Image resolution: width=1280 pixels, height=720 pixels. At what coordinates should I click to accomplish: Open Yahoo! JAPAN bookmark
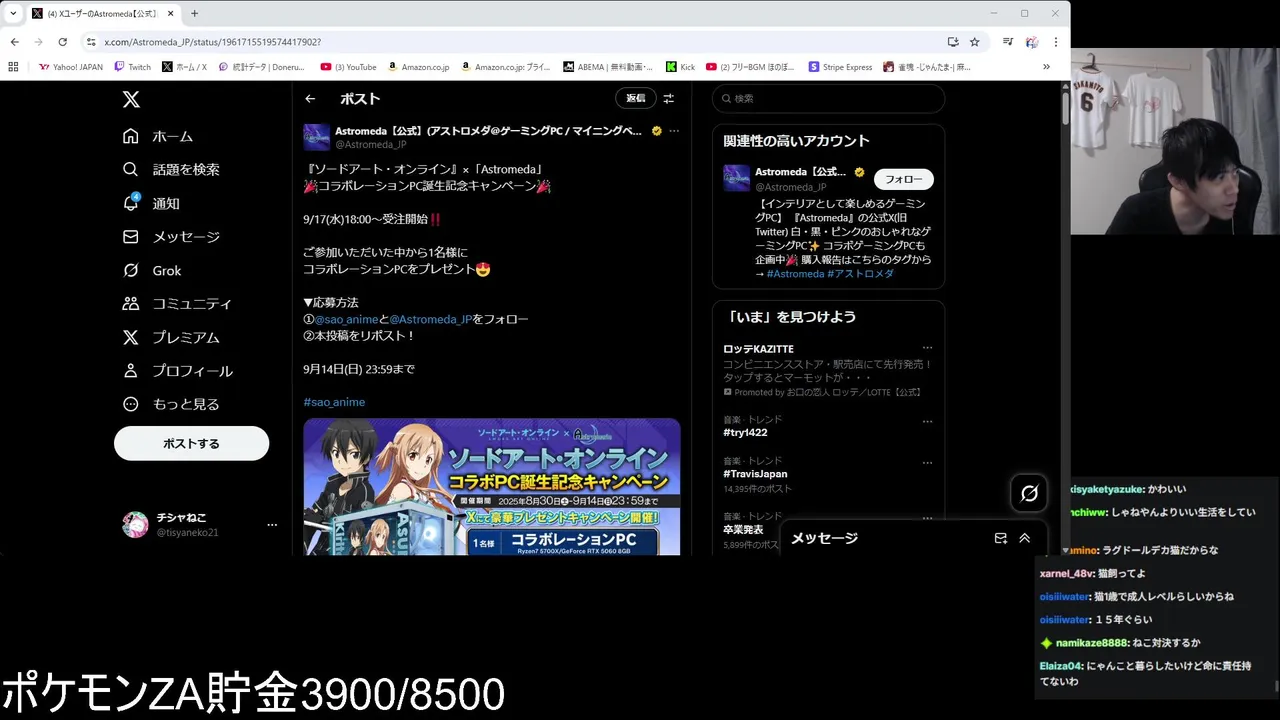tap(70, 67)
